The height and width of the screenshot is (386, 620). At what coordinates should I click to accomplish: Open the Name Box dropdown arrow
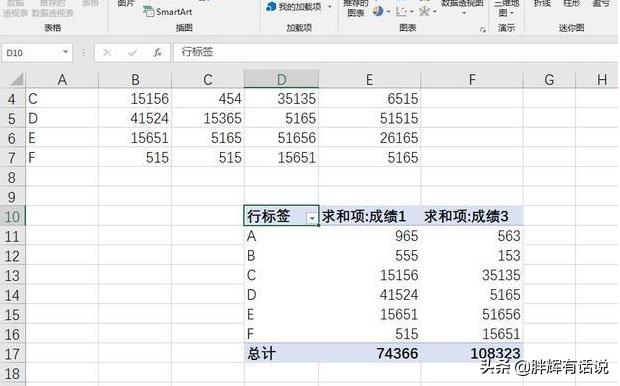click(x=65, y=52)
